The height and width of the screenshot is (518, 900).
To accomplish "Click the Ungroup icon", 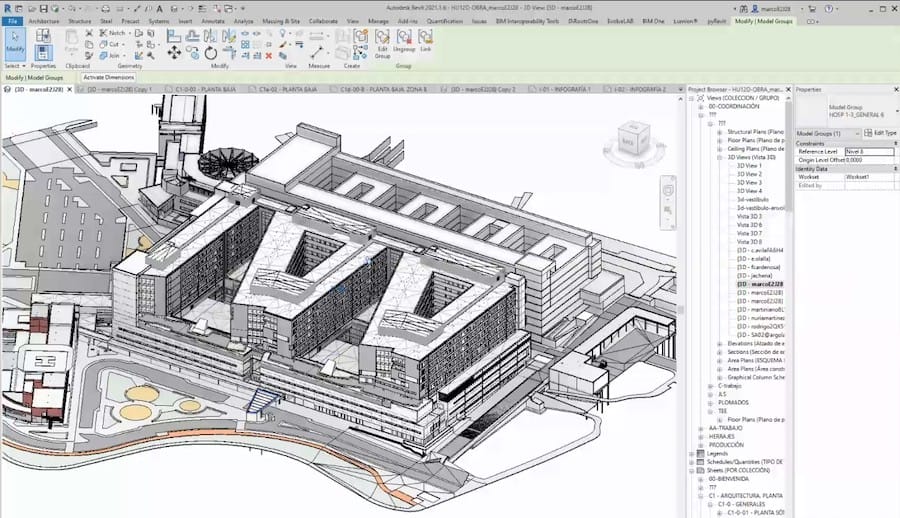I will click(405, 42).
